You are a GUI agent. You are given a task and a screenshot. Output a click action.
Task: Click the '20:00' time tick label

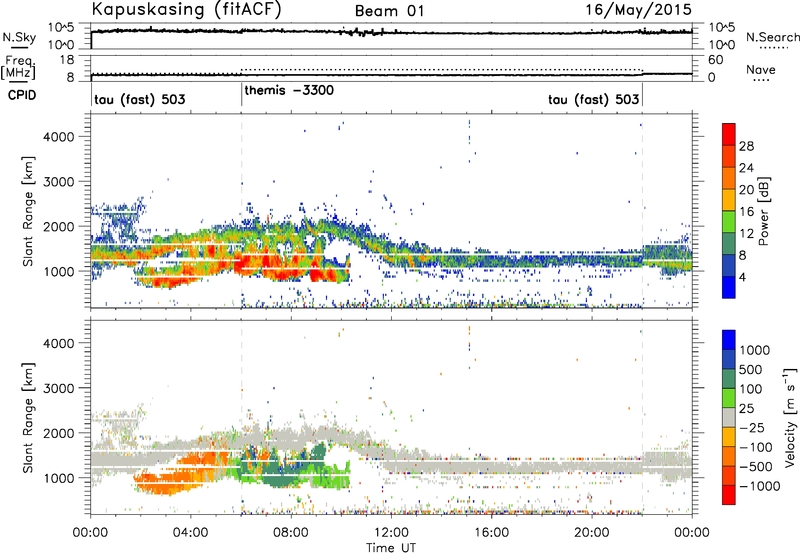[591, 533]
